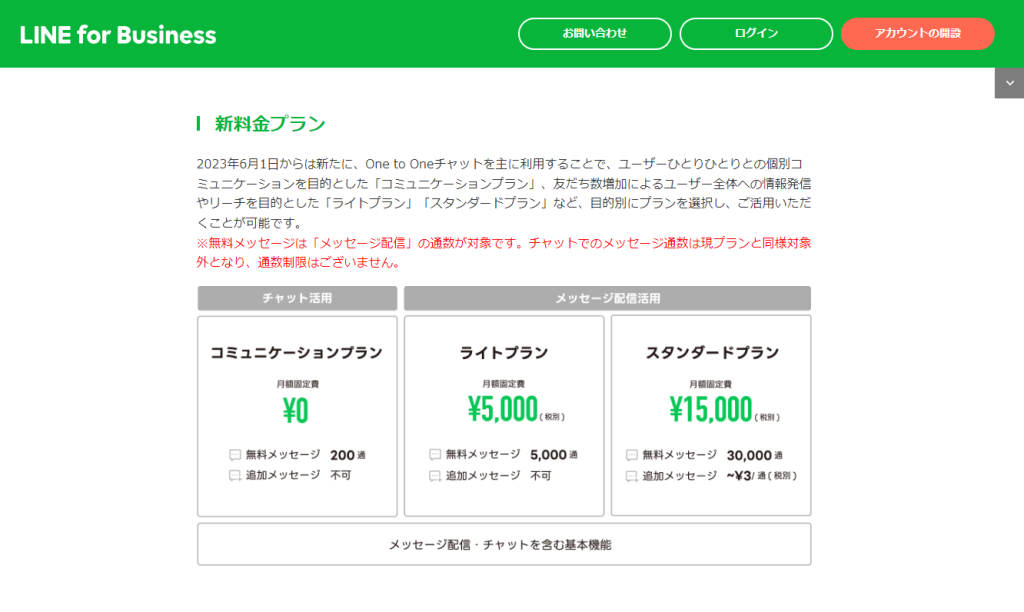This screenshot has width=1024, height=612.
Task: Click the ¥5,000 monthly price
Action: point(502,410)
